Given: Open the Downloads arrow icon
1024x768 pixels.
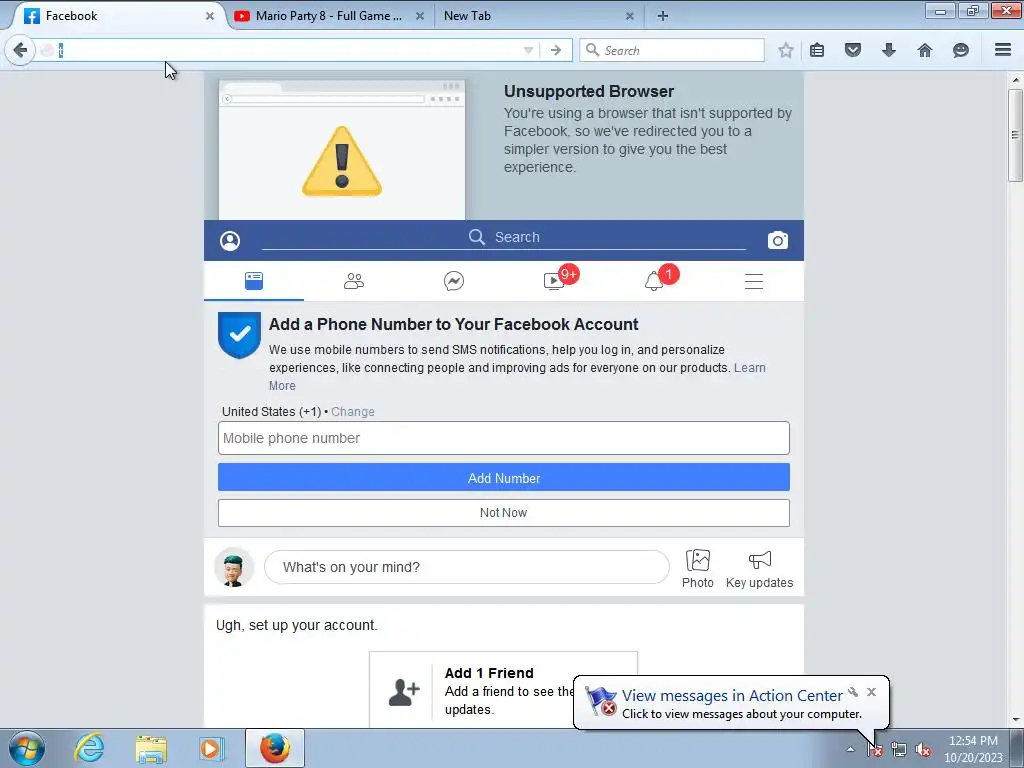Looking at the screenshot, I should pyautogui.click(x=889, y=50).
